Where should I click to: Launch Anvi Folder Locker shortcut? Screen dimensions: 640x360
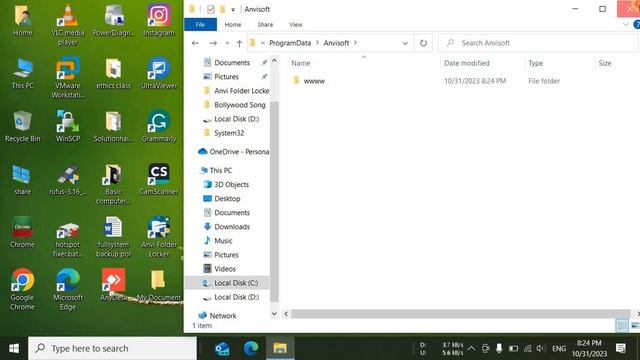coord(159,238)
